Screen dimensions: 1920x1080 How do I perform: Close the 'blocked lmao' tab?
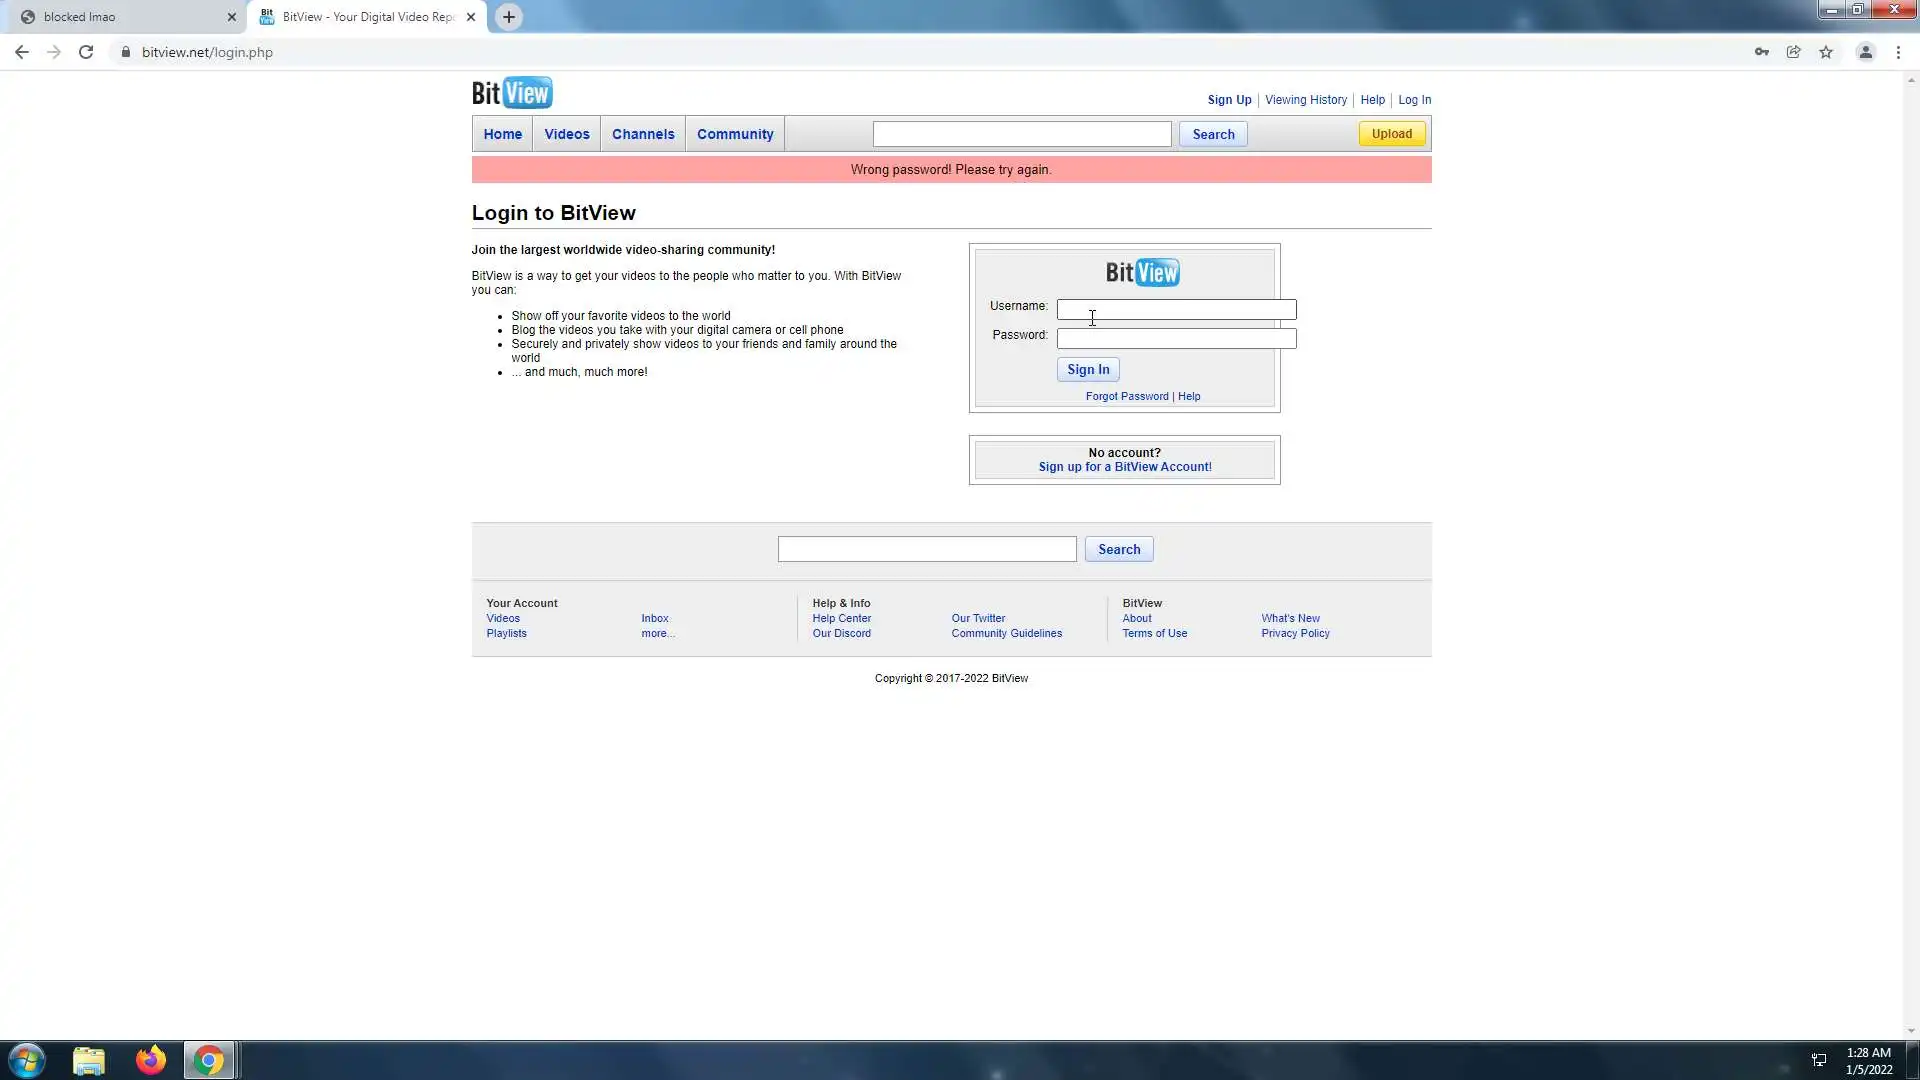pyautogui.click(x=231, y=17)
